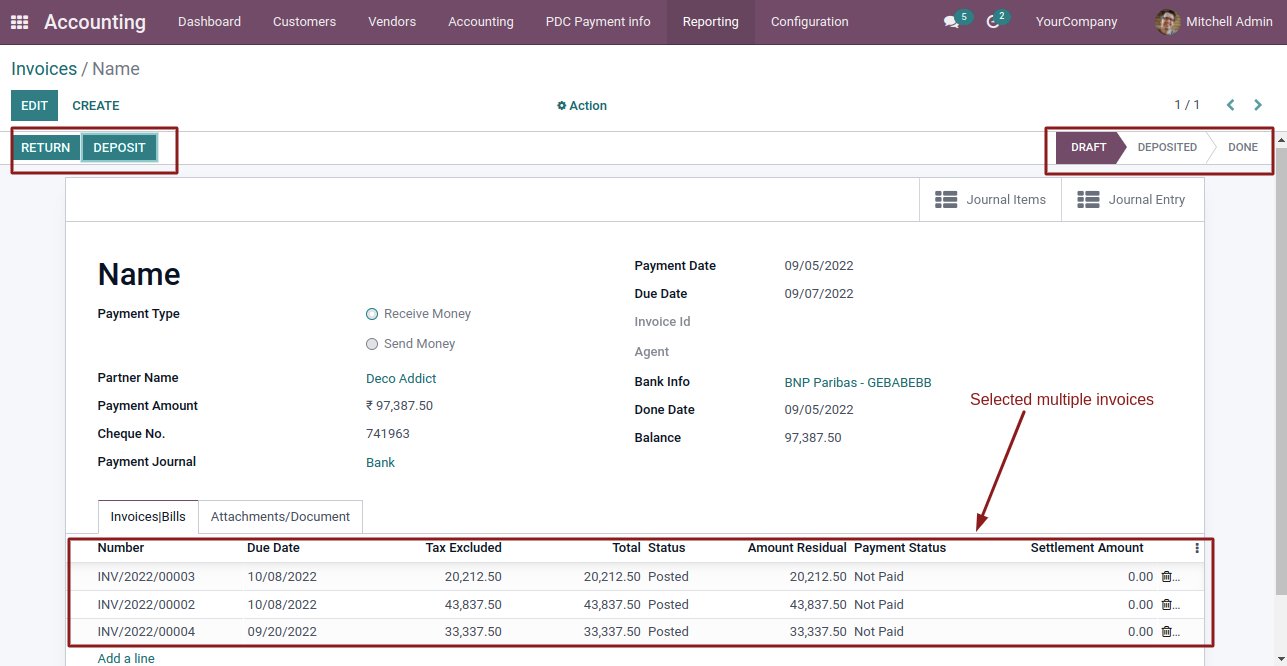The width and height of the screenshot is (1287, 666).
Task: Open BNP Paribas - GEBABEBB bank link
Action: click(x=858, y=383)
